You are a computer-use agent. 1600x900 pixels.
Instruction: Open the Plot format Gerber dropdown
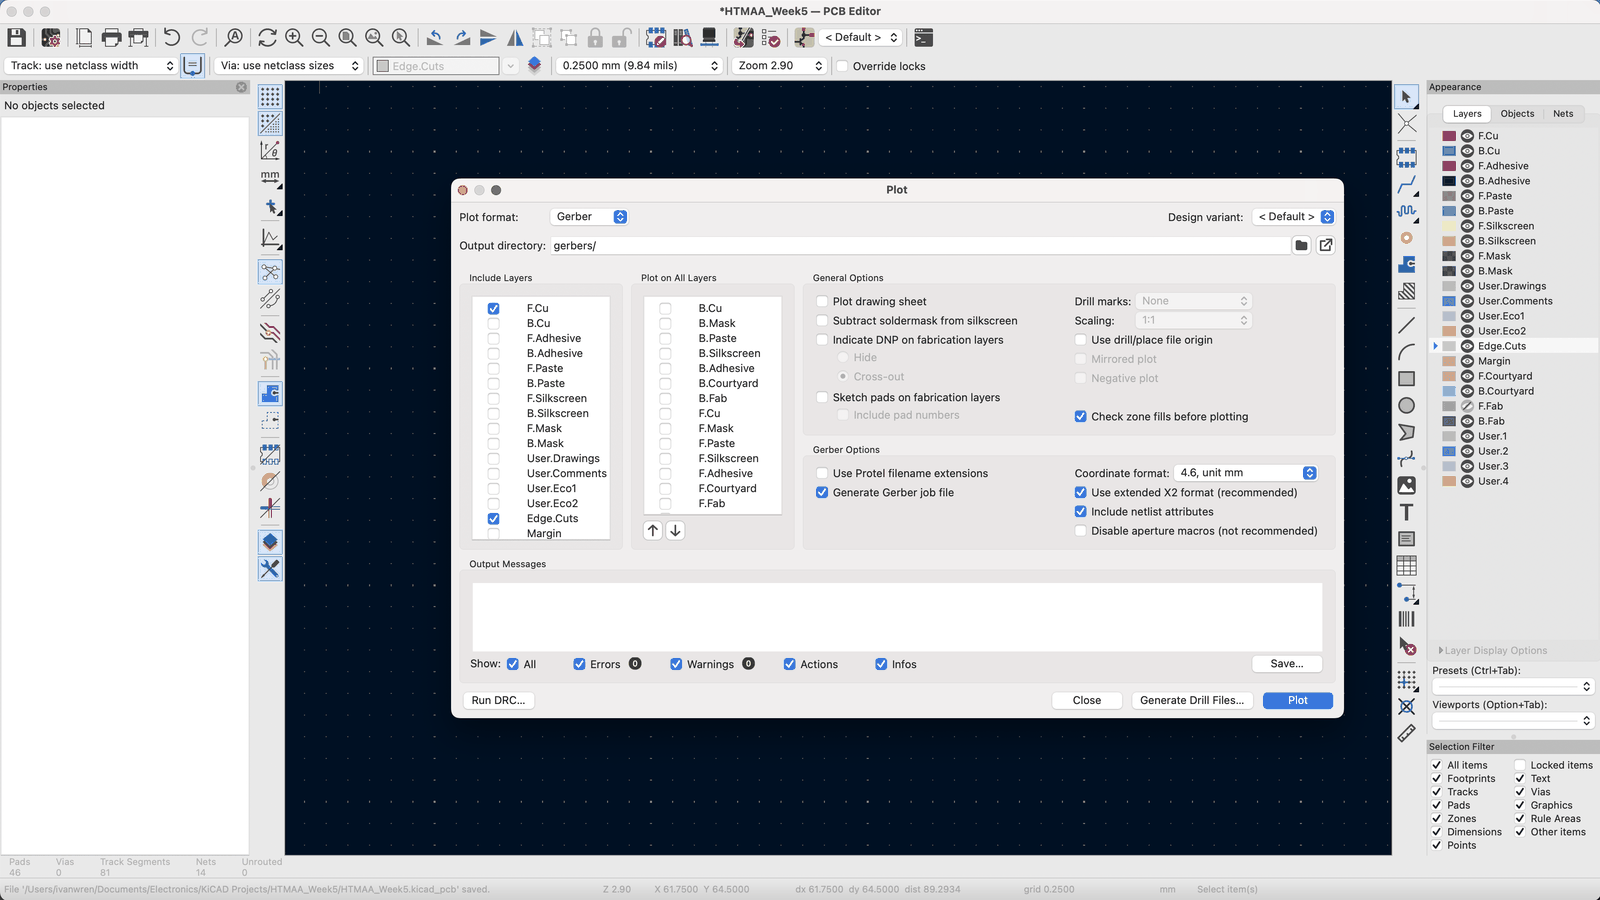point(589,217)
